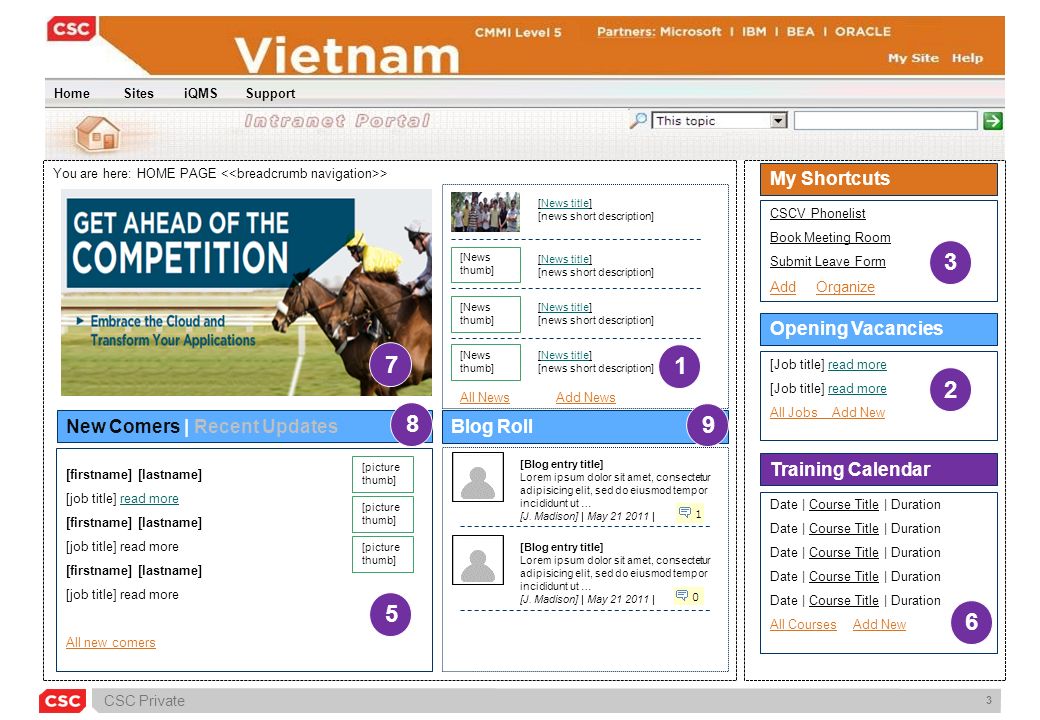Open last Course Title in Training Calendar
The height and width of the screenshot is (720, 1040).
click(x=844, y=600)
